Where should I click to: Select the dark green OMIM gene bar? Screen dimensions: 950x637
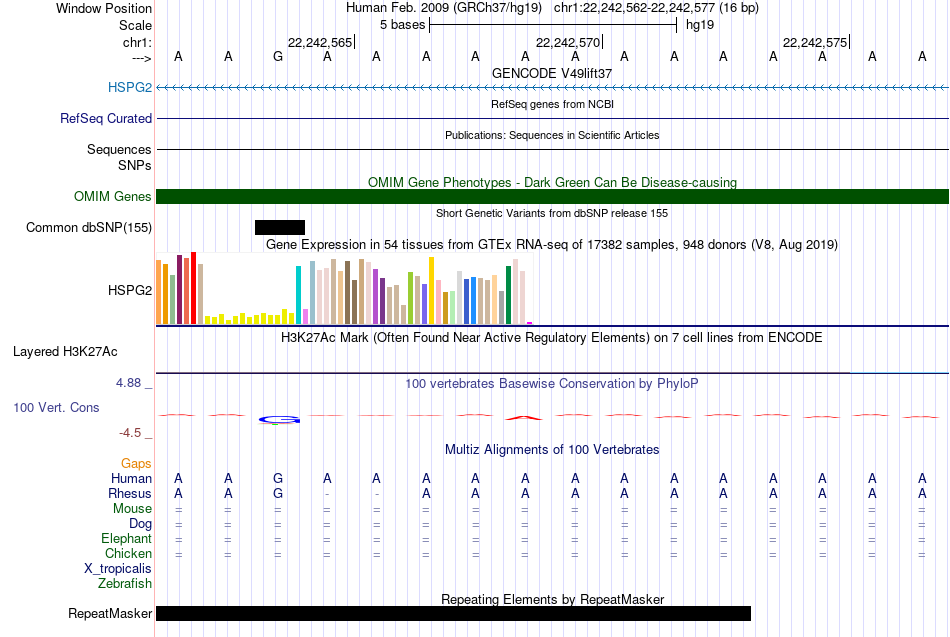tap(552, 196)
